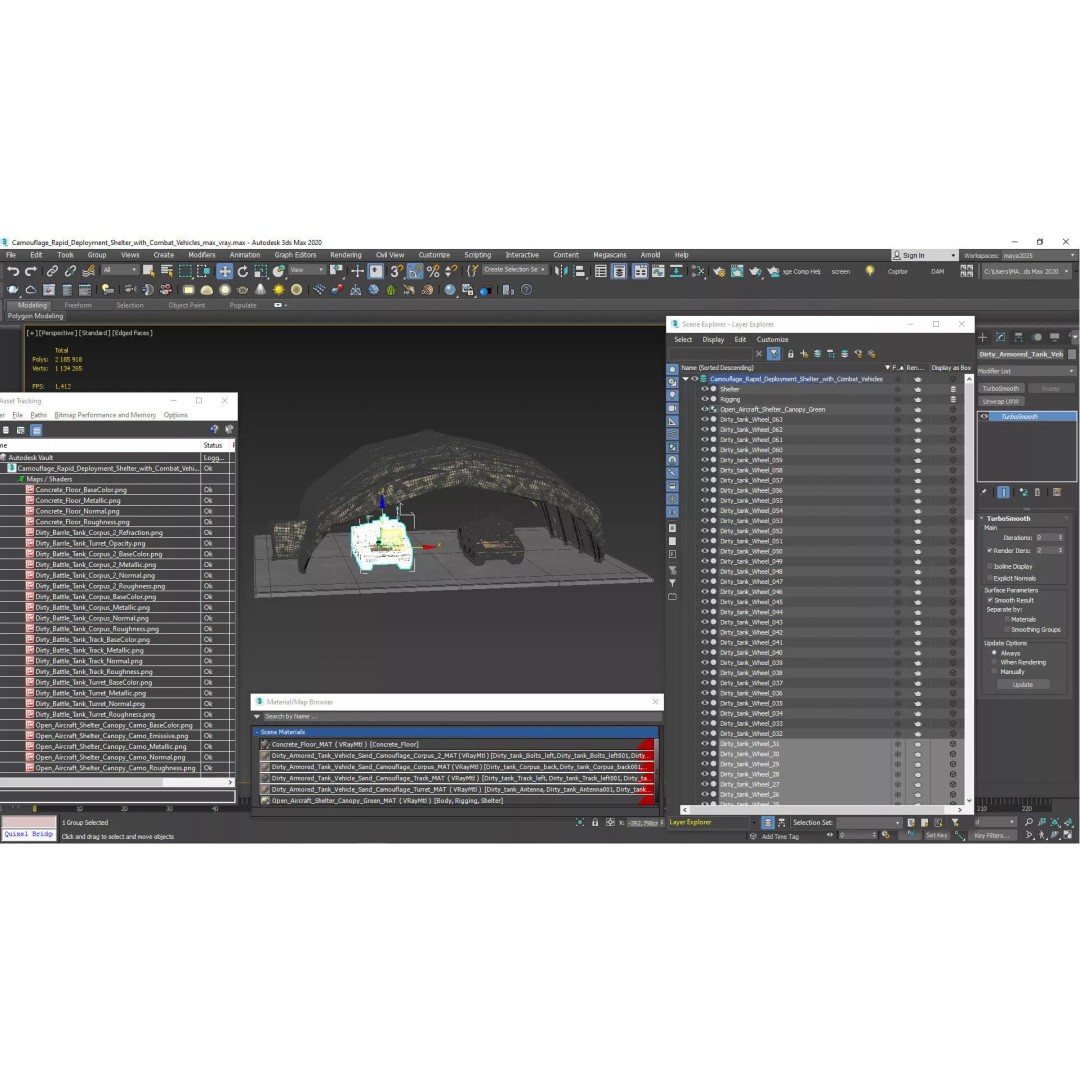Screen dimensions: 1080x1080
Task: Hide the Shelter layer via eye icon
Action: pyautogui.click(x=705, y=389)
